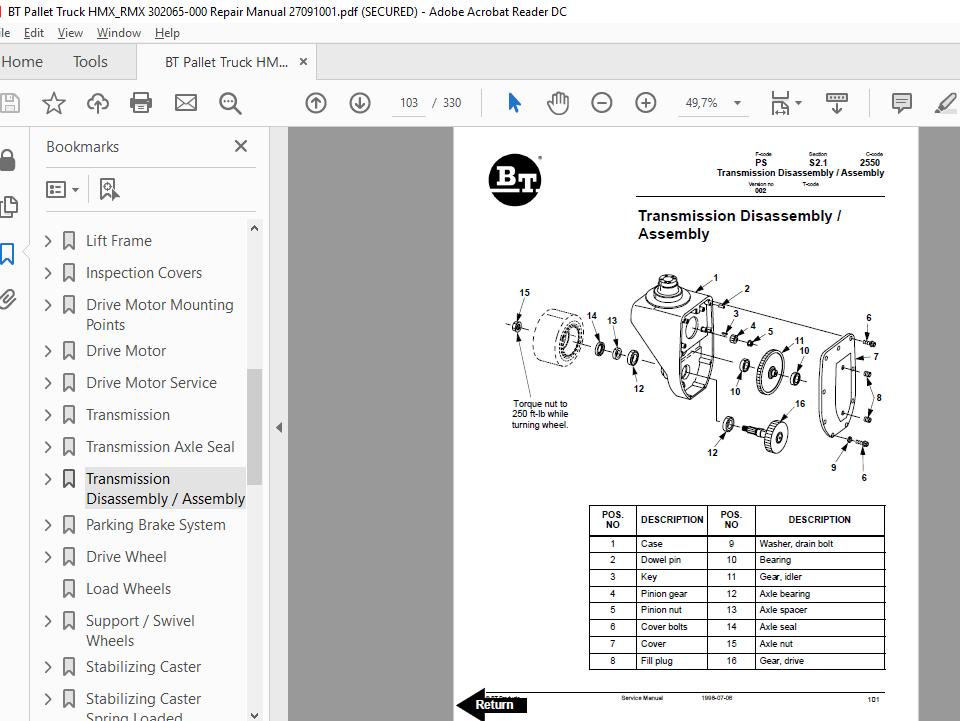The image size is (960, 721).
Task: Open page display options dropdown arrow
Action: tap(798, 103)
